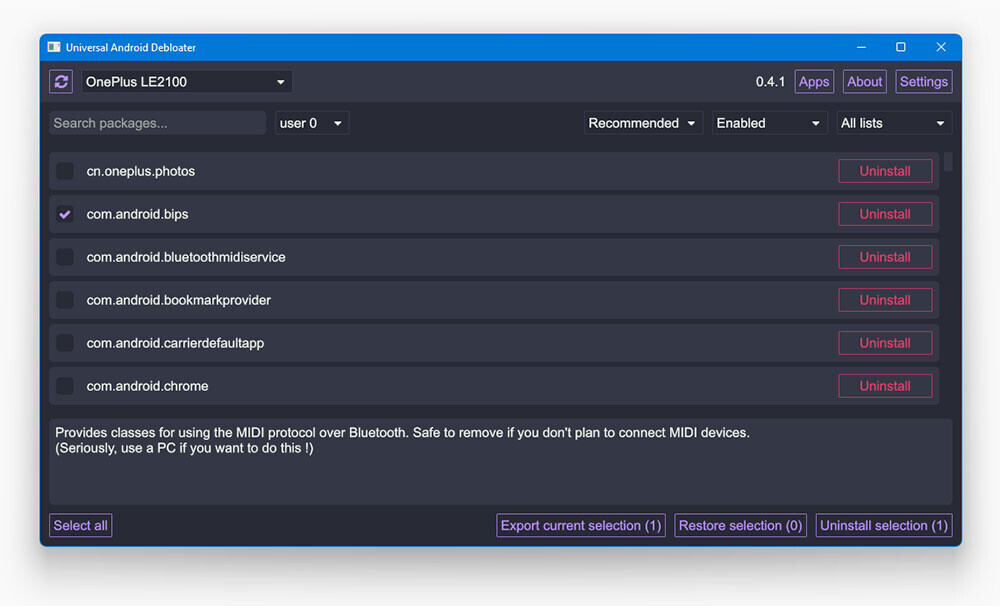
Task: Uninstall the com.android.bluetoothmidiservice package
Action: (885, 257)
